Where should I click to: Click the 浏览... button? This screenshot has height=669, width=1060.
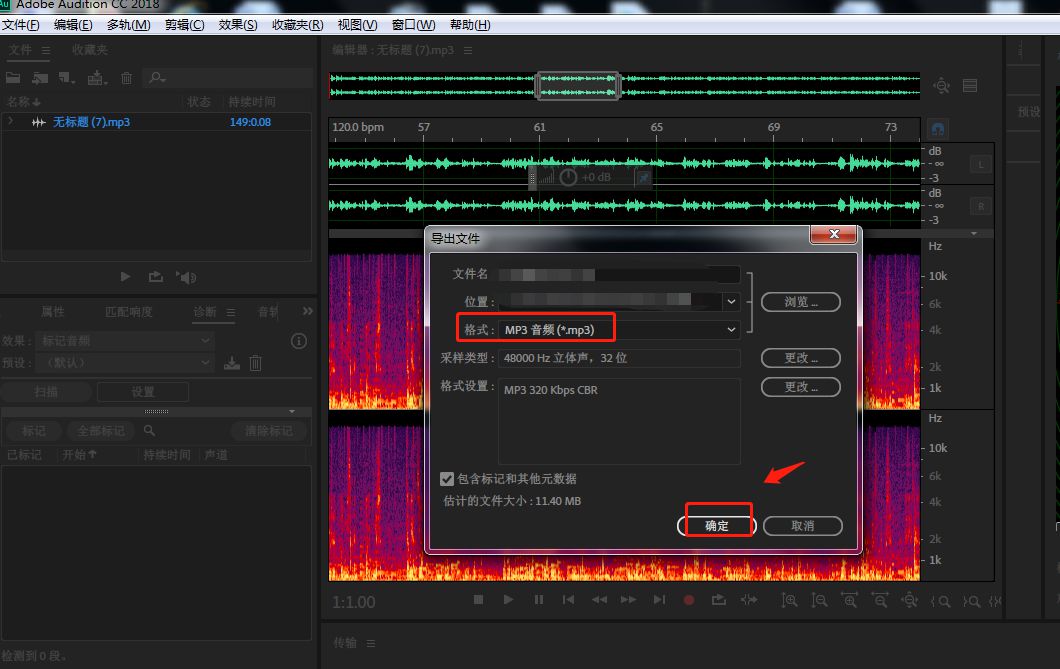click(801, 302)
